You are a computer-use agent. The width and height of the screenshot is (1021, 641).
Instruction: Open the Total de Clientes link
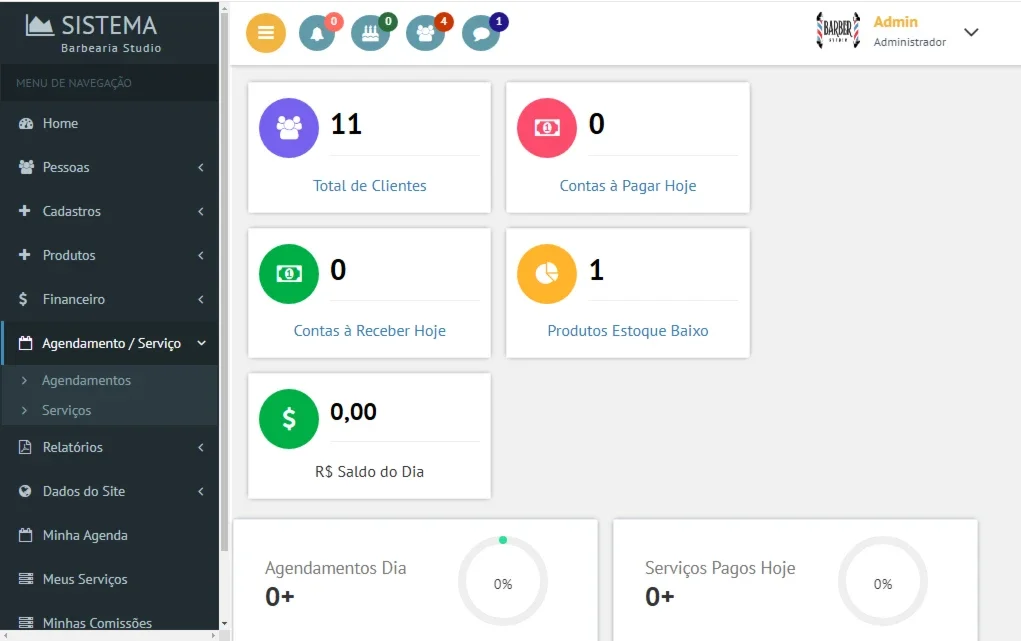click(x=370, y=186)
